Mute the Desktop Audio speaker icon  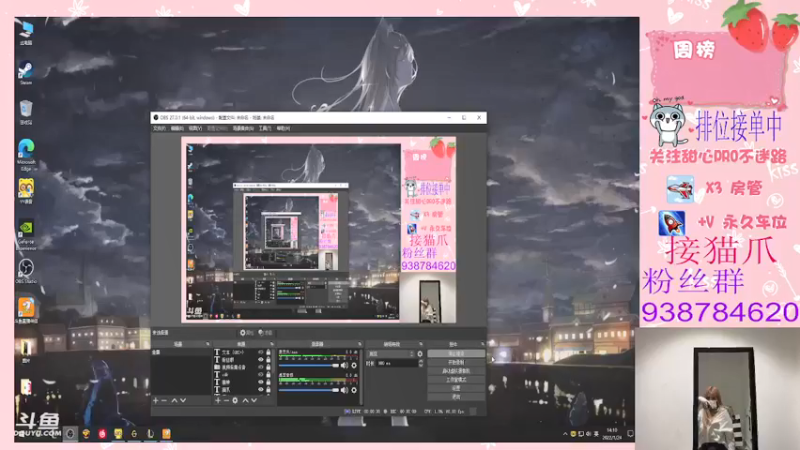(x=344, y=390)
